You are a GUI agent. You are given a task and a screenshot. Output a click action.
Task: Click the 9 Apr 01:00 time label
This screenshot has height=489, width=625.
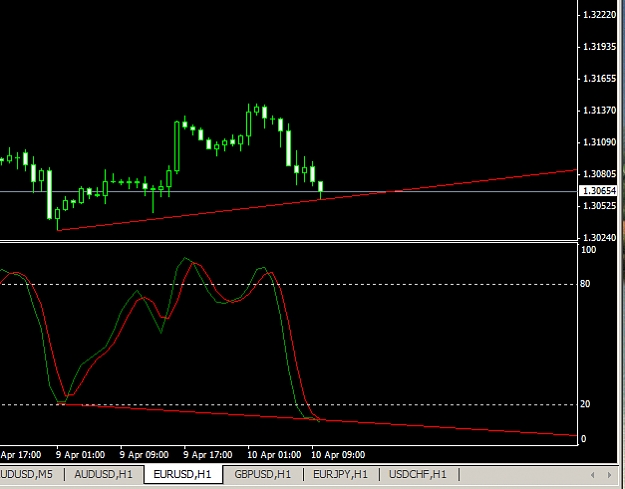[x=80, y=455]
